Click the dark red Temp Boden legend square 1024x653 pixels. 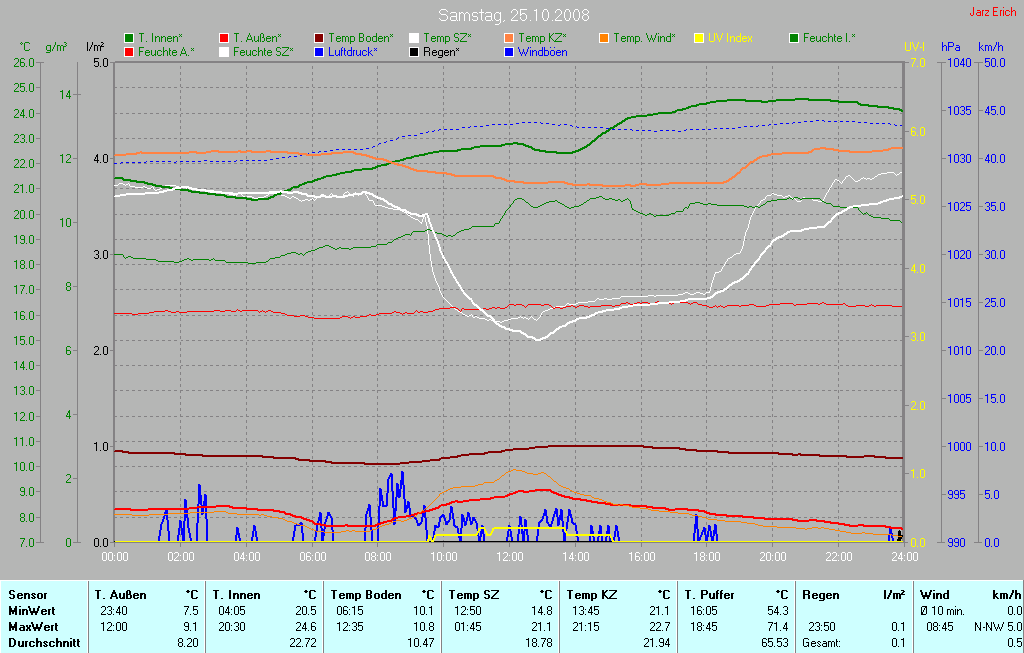pos(319,38)
